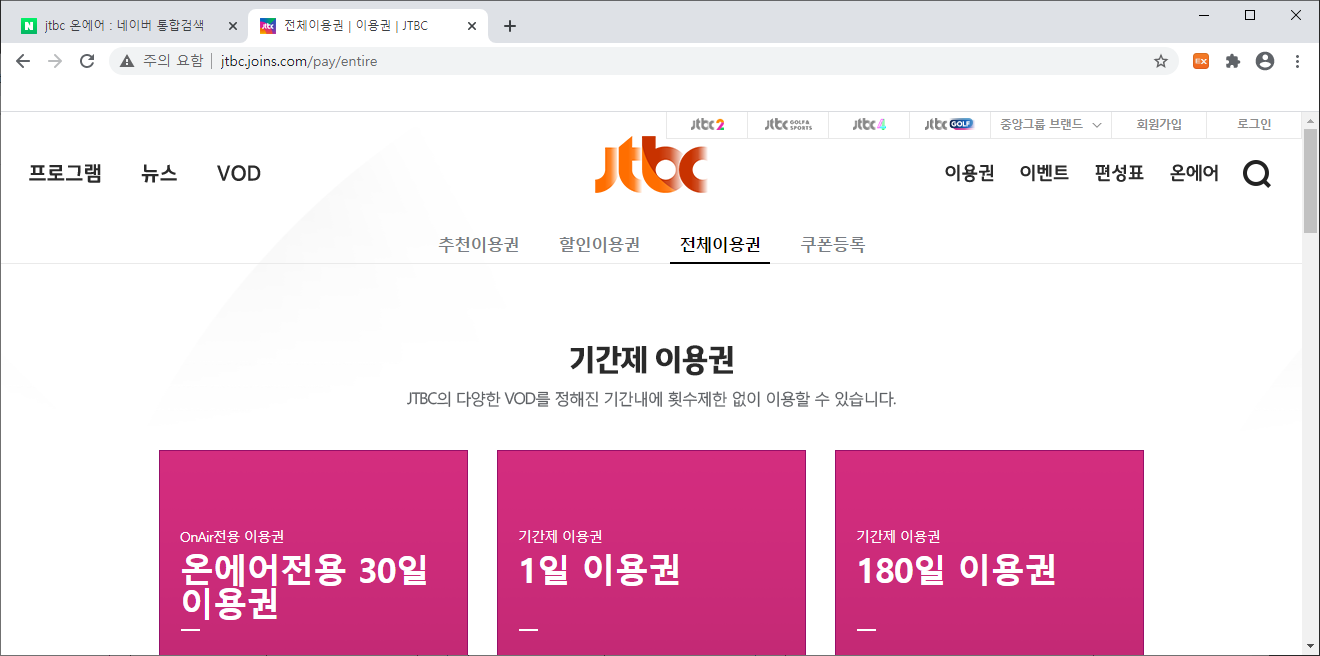
Task: Bookmark this page with the star icon
Action: pos(1161,61)
